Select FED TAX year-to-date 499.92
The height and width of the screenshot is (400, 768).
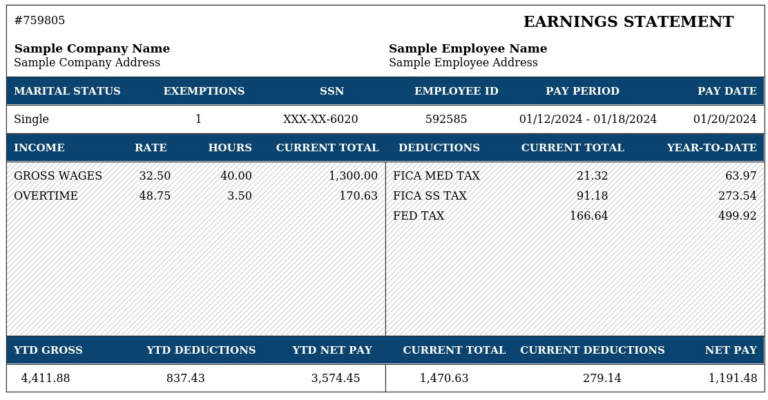tap(738, 216)
